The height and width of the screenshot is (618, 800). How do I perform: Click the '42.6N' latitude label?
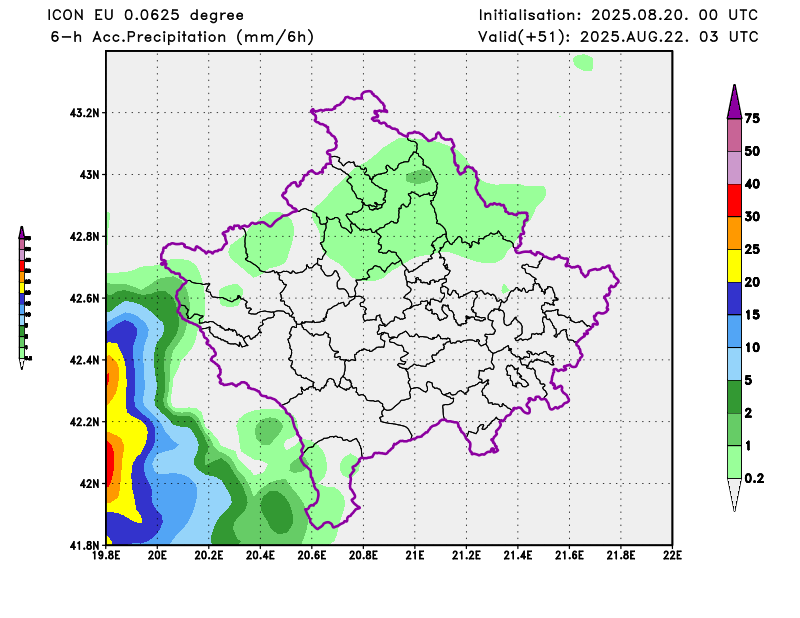click(85, 298)
